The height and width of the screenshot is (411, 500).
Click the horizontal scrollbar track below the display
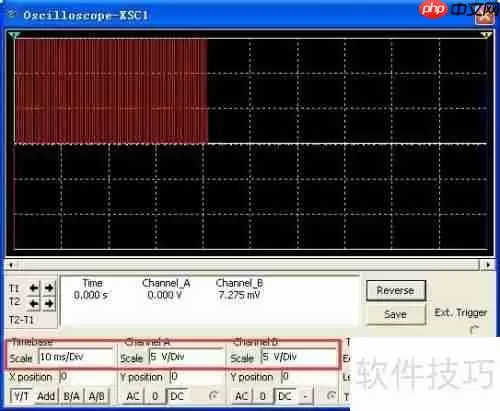(248, 265)
